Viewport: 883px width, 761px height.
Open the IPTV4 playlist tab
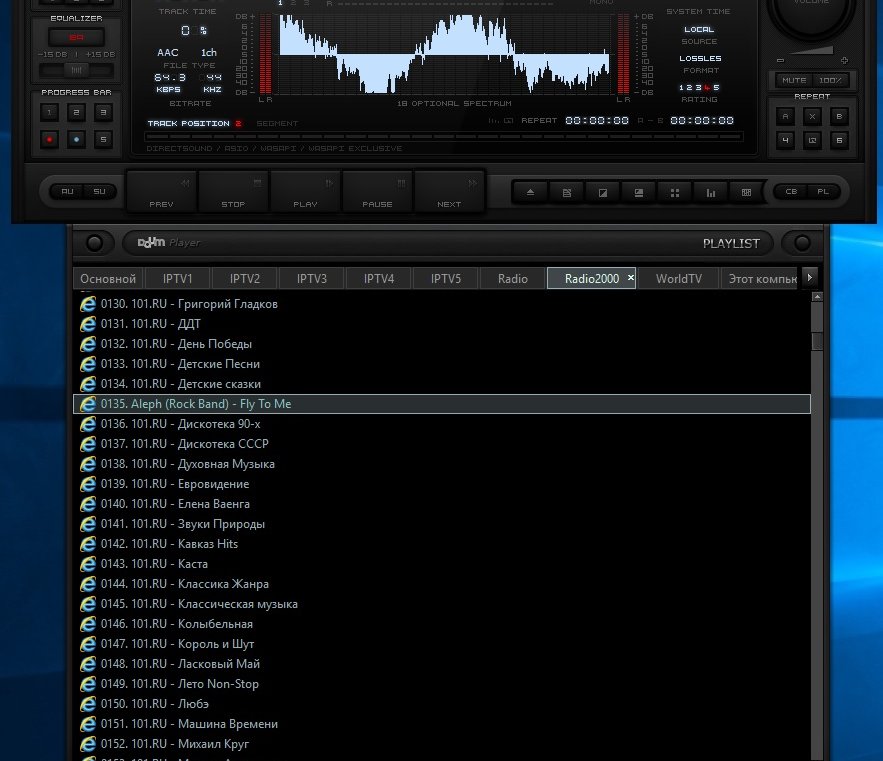tap(378, 279)
